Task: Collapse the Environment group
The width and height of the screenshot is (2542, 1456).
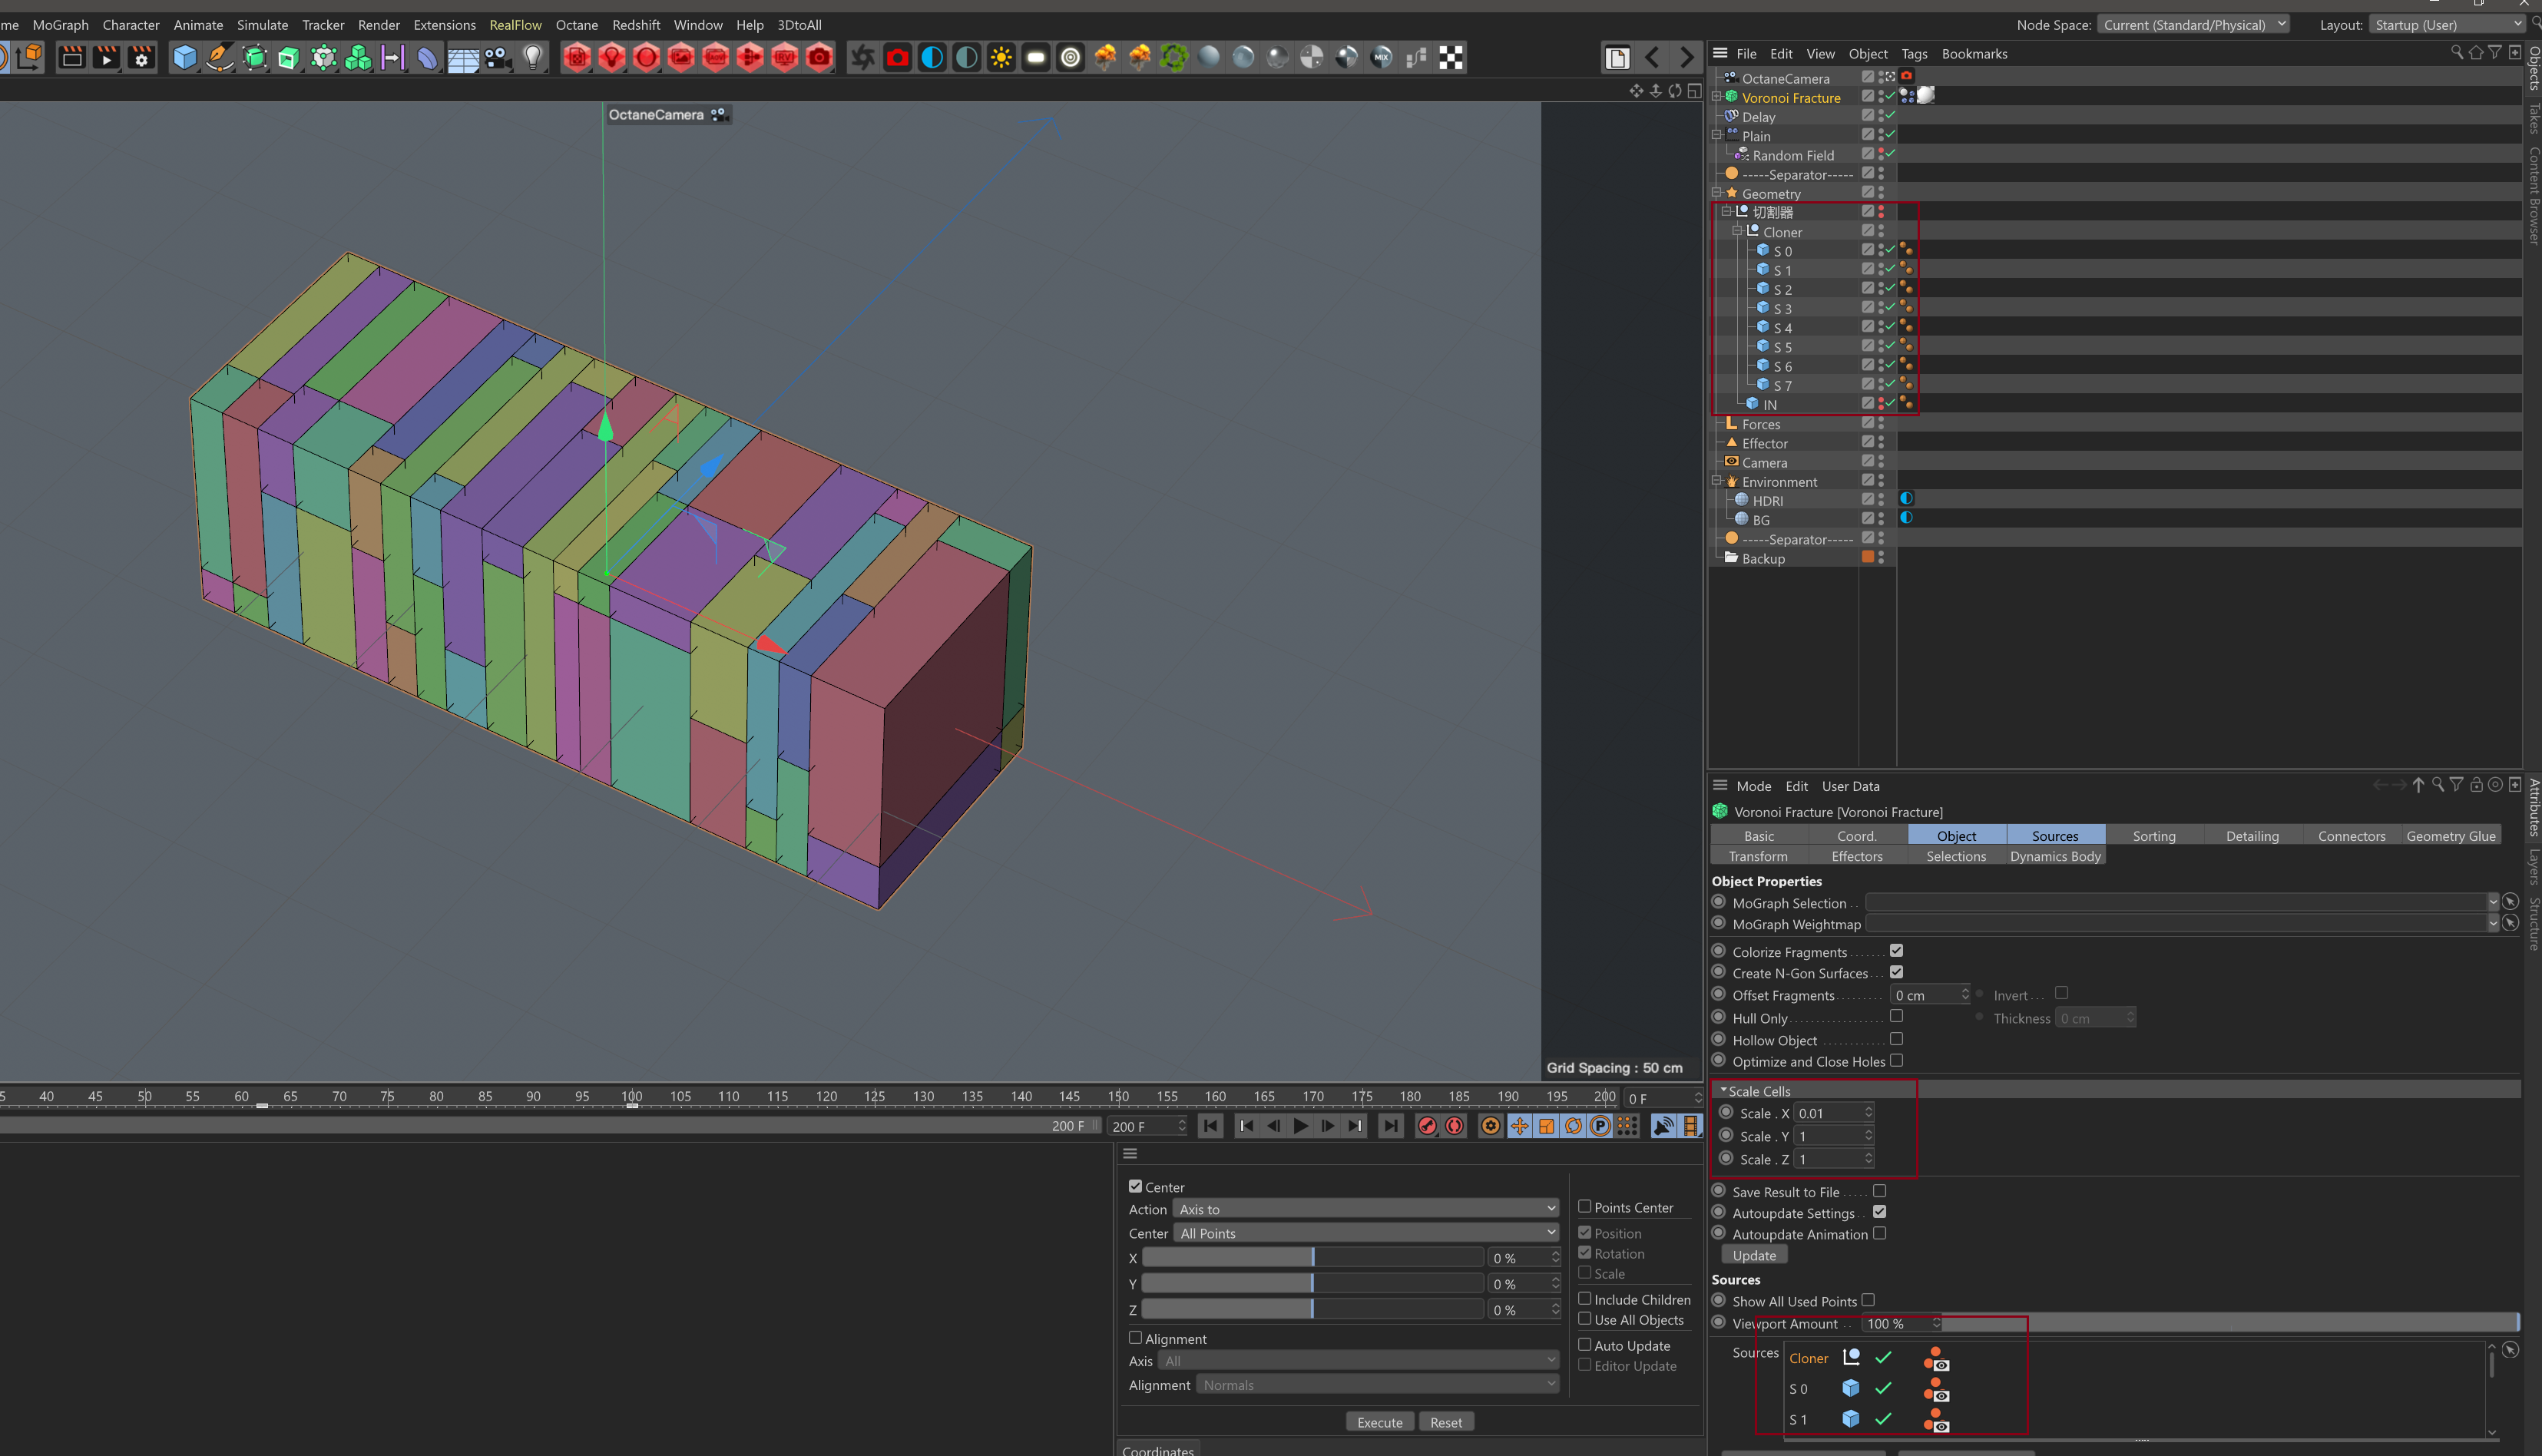Action: 1717,481
